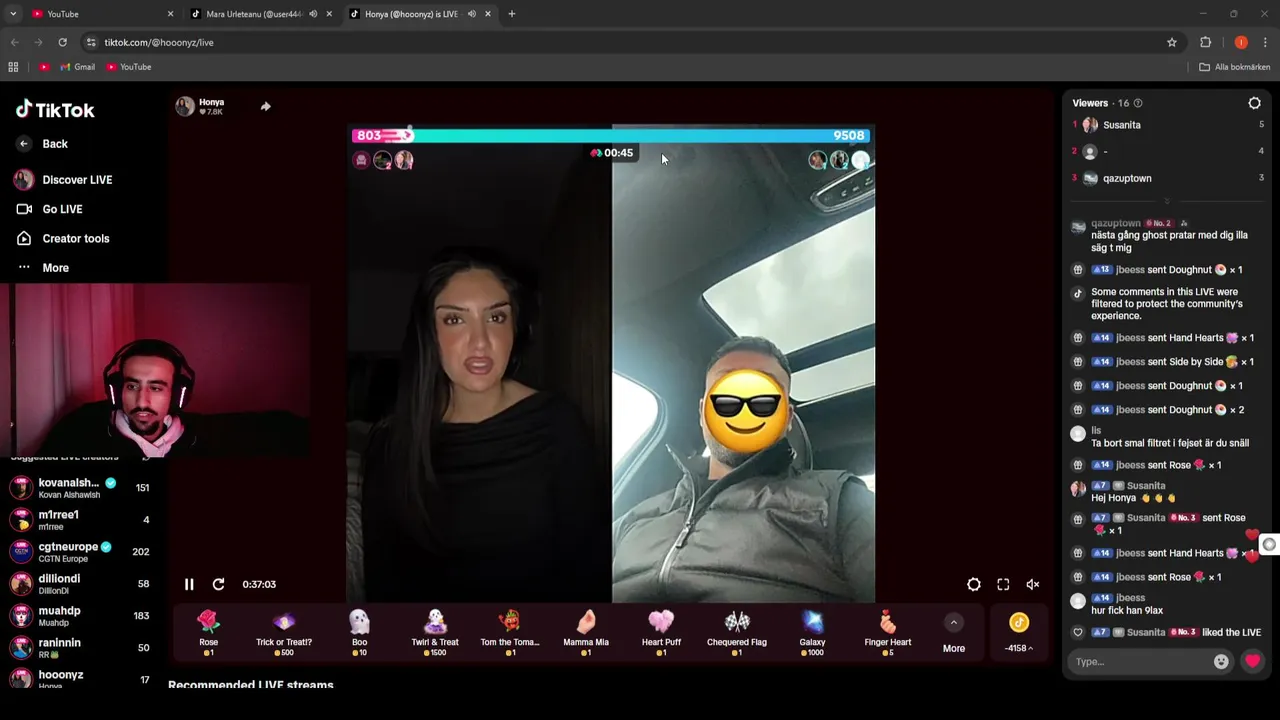Screen dimensions: 1280x720
Task: Open emoji picker in chat
Action: click(x=1221, y=661)
